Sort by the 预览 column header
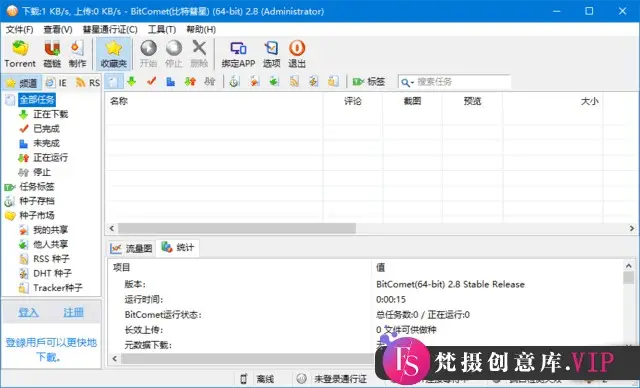The width and height of the screenshot is (640, 388). click(472, 101)
